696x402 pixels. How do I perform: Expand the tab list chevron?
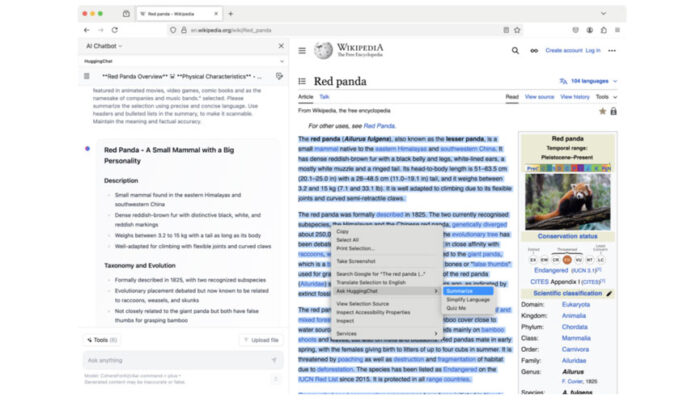click(x=604, y=14)
